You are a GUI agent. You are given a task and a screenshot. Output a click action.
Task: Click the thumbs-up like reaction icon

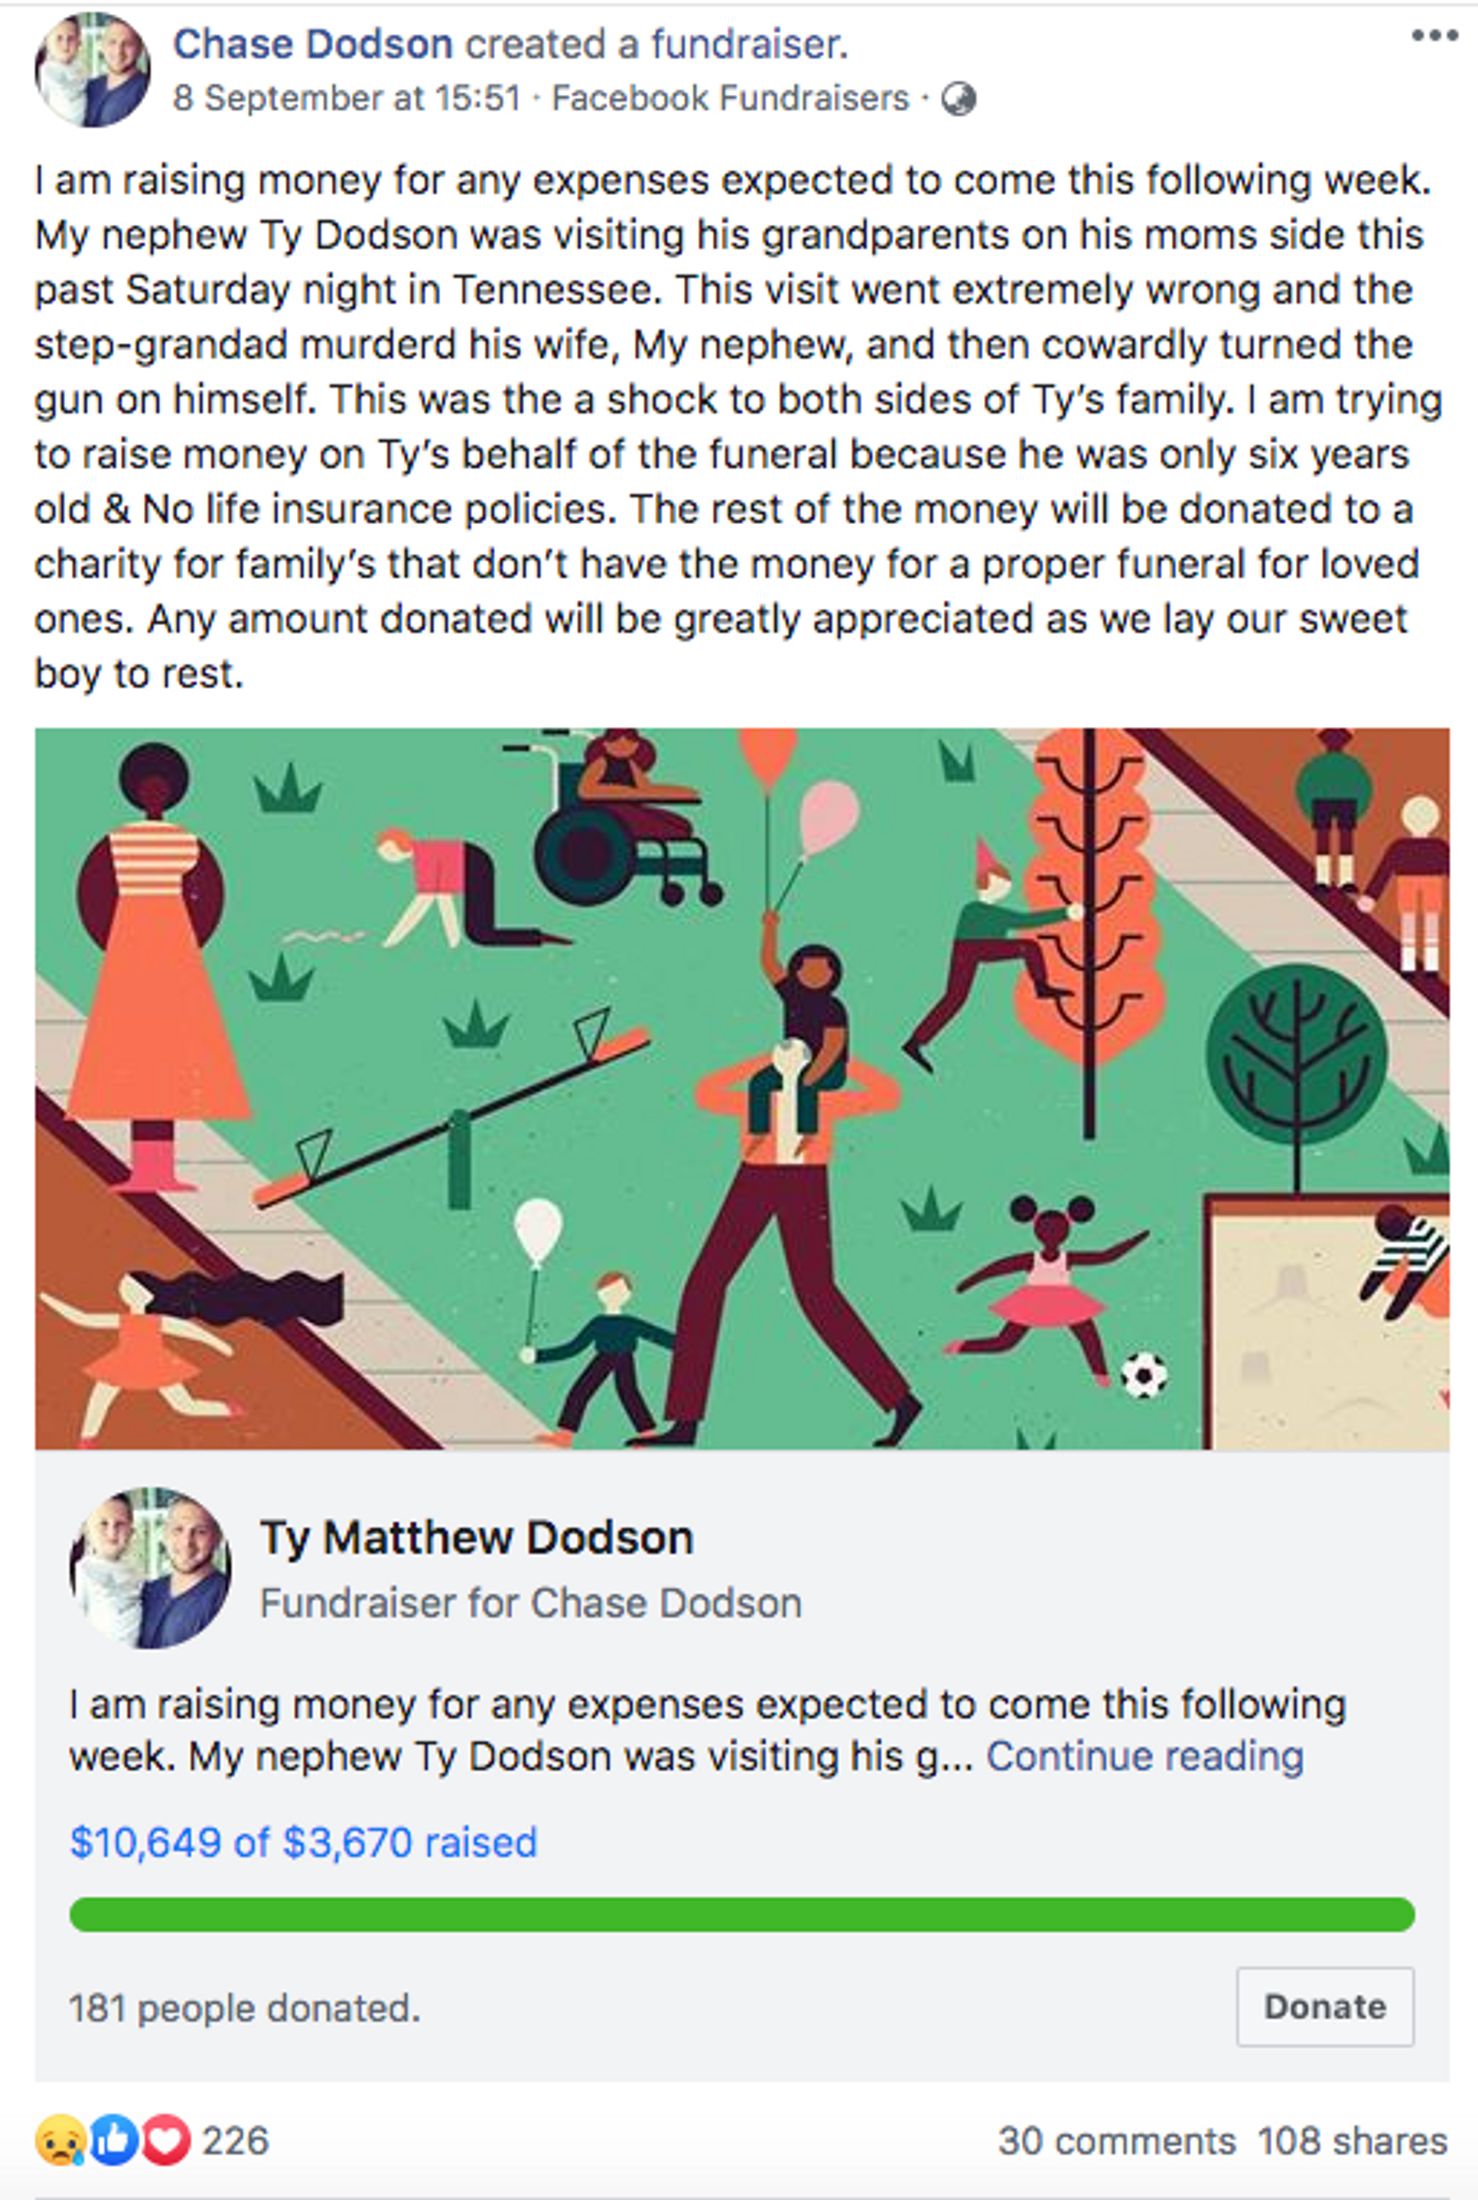point(114,2141)
